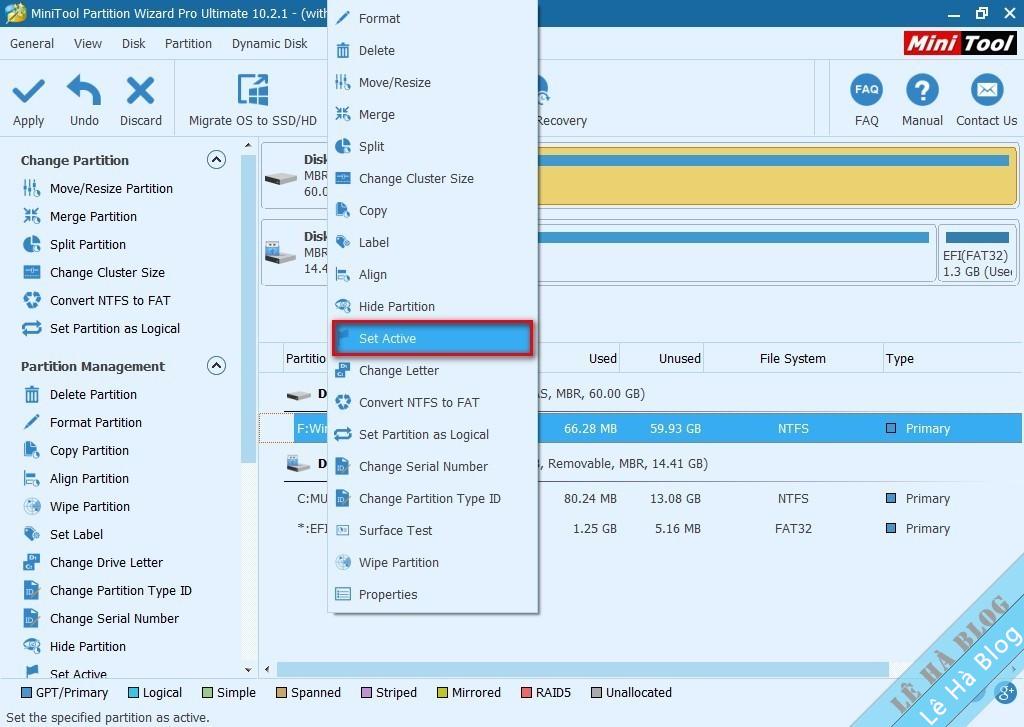Open the FAQ help icon
This screenshot has height=727, width=1024.
tap(866, 90)
